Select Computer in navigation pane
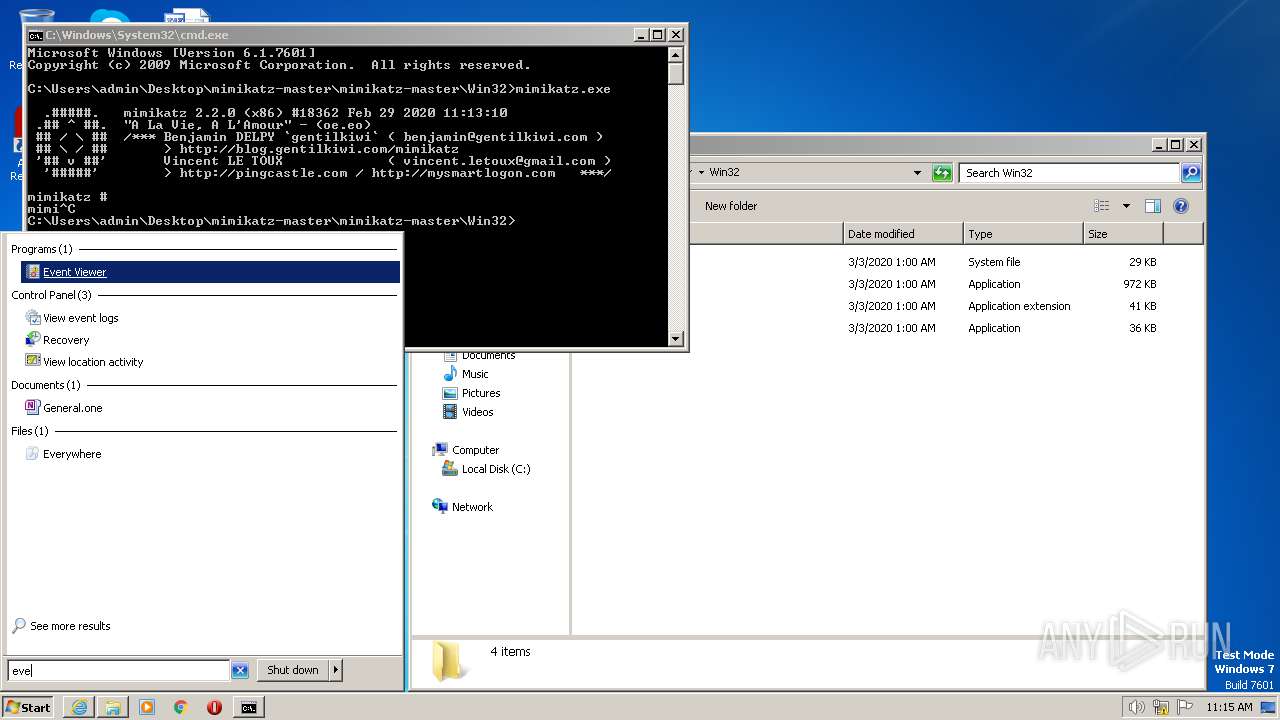 pos(475,450)
